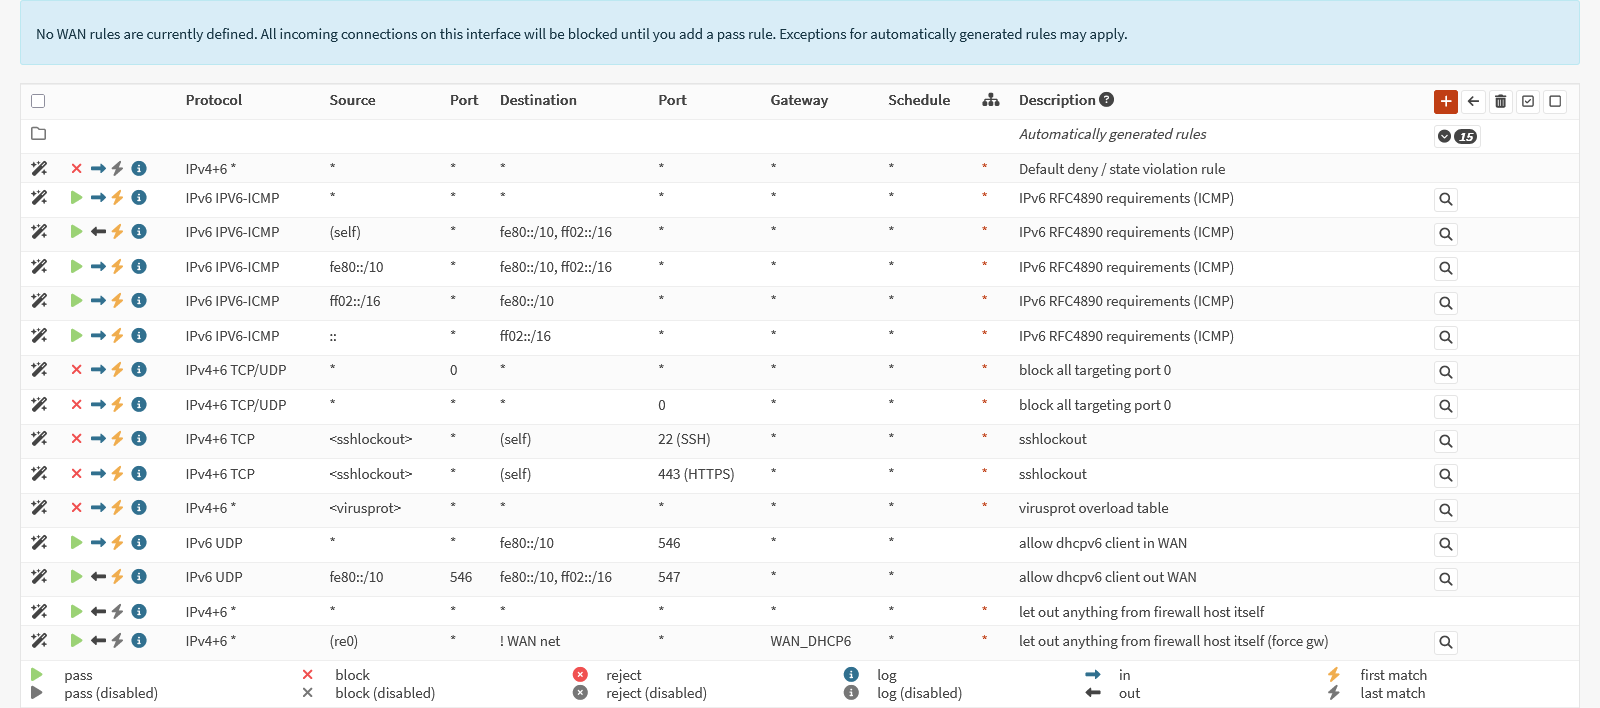This screenshot has height=708, width=1600.
Task: Click lightning bolt on block targeting port 0 source row
Action: coord(117,370)
